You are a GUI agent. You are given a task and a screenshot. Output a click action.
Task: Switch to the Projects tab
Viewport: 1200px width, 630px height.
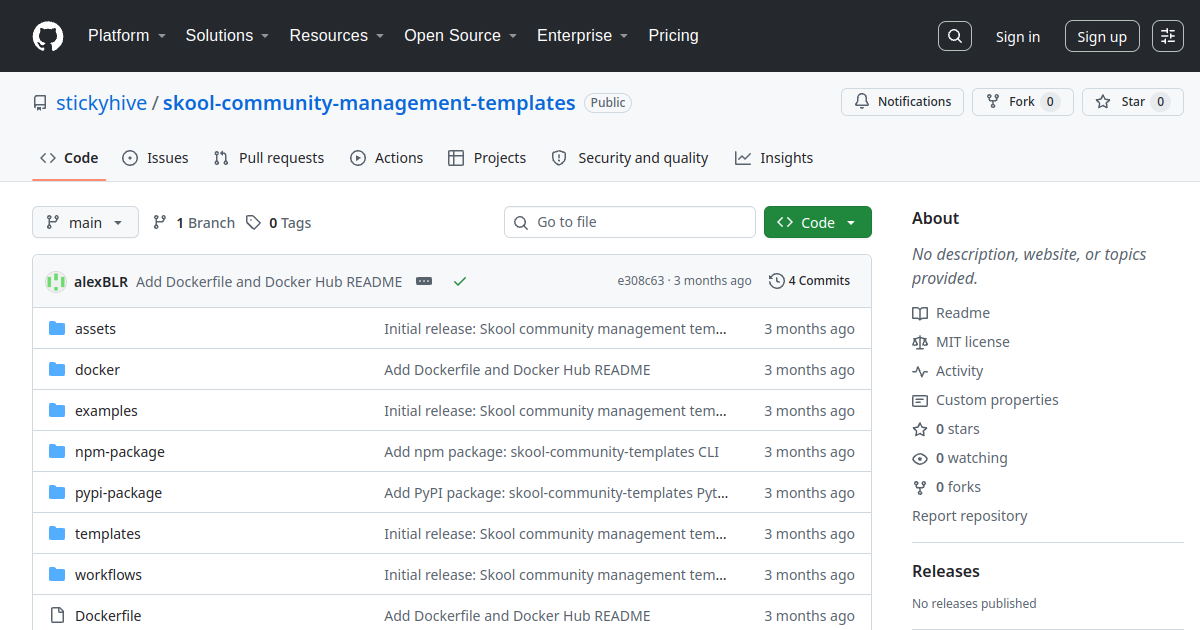(x=487, y=158)
